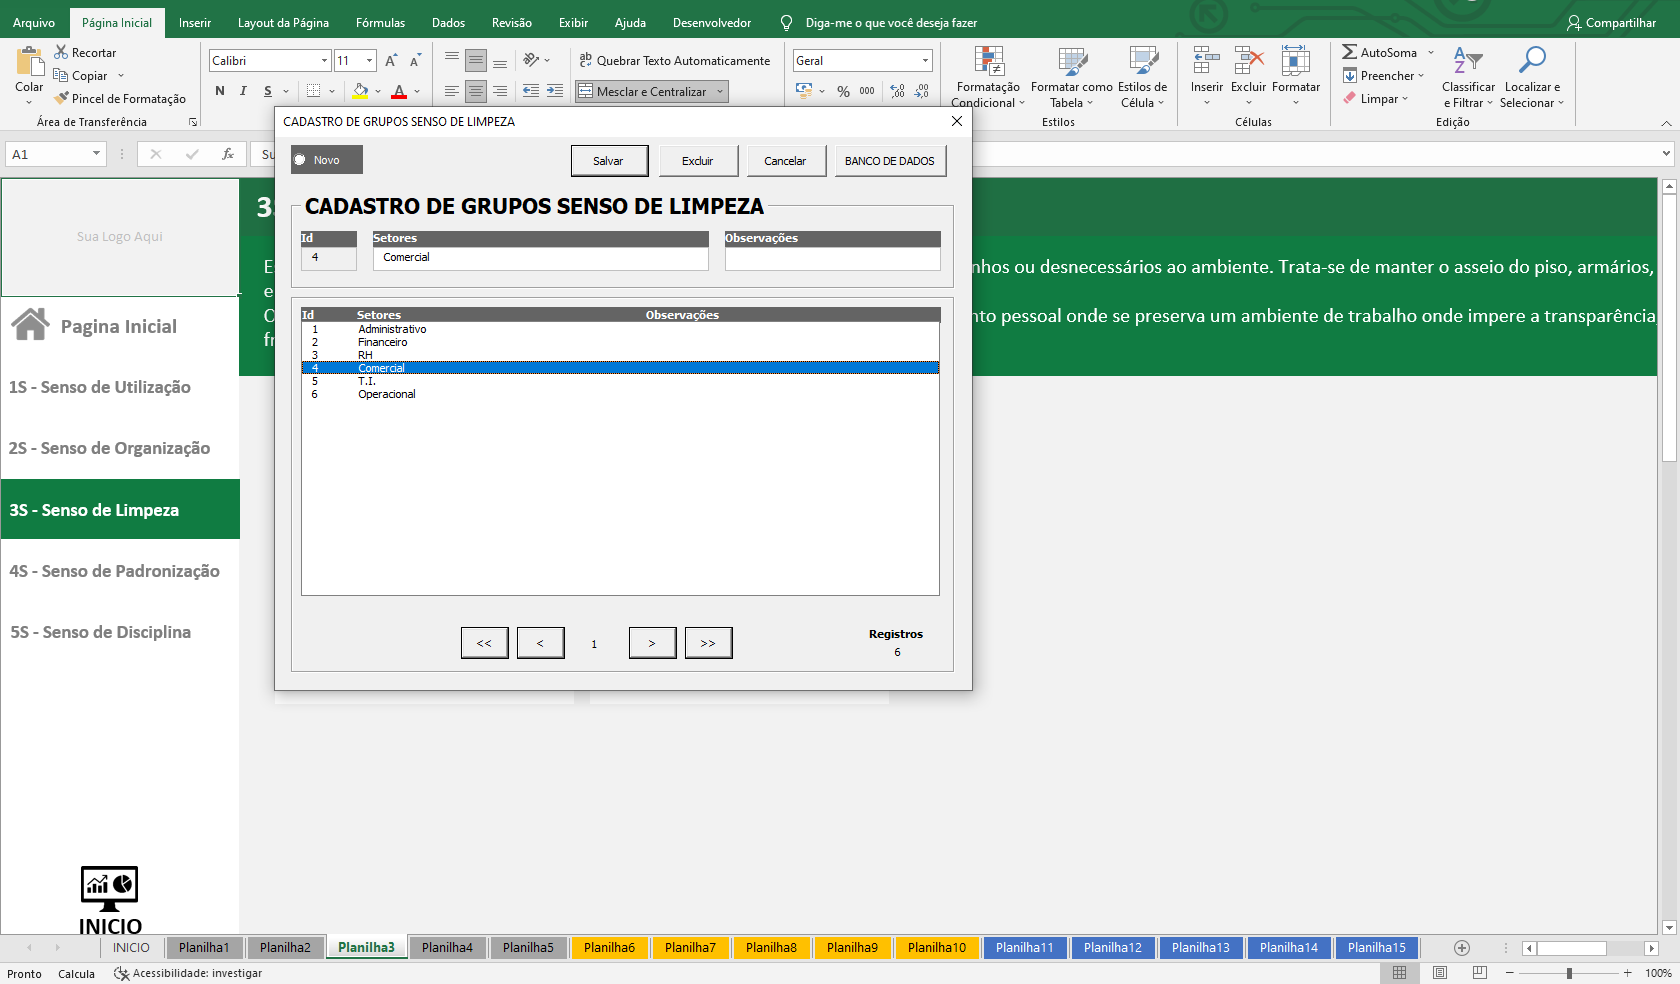Click the BANCO DE DADOS button
This screenshot has width=1680, height=984.
[x=889, y=161]
